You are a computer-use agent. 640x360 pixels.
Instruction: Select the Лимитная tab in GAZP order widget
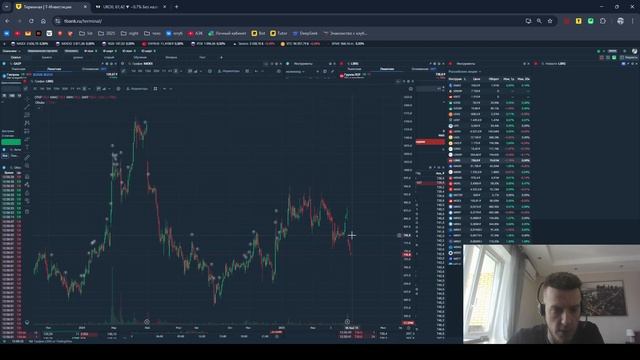point(54,69)
